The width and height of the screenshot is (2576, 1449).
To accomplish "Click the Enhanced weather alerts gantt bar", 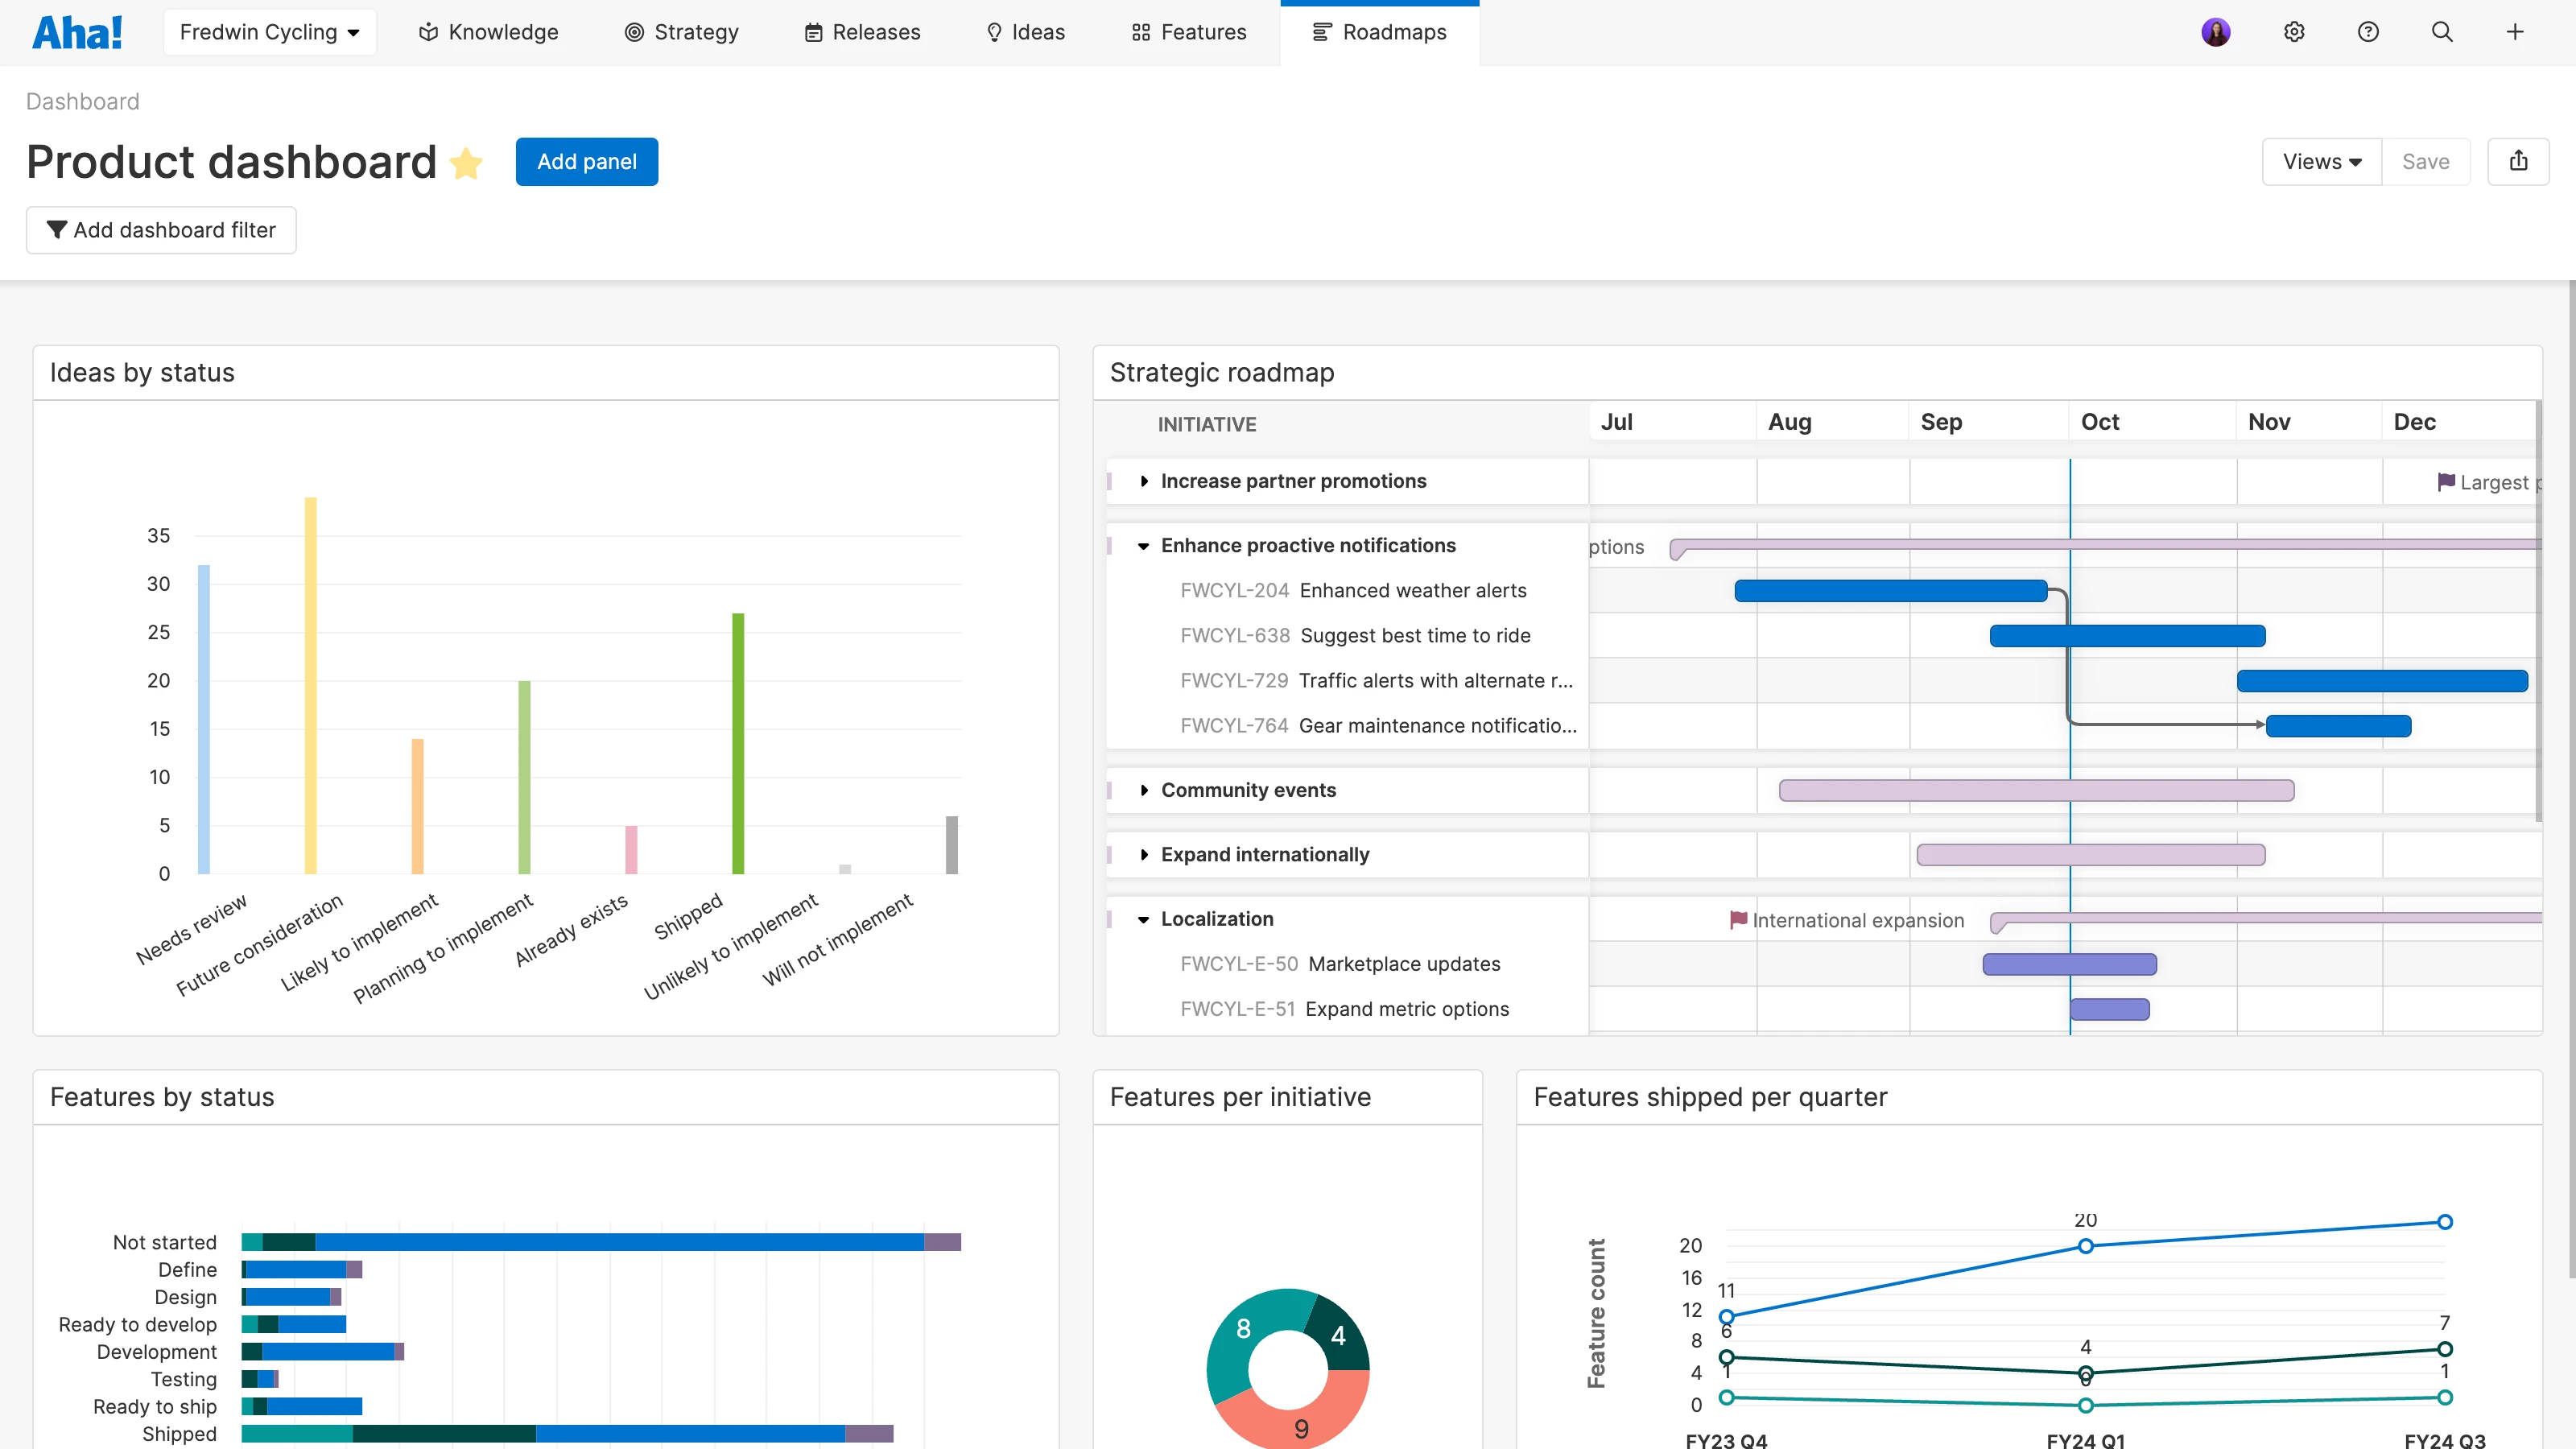I will click(1890, 591).
